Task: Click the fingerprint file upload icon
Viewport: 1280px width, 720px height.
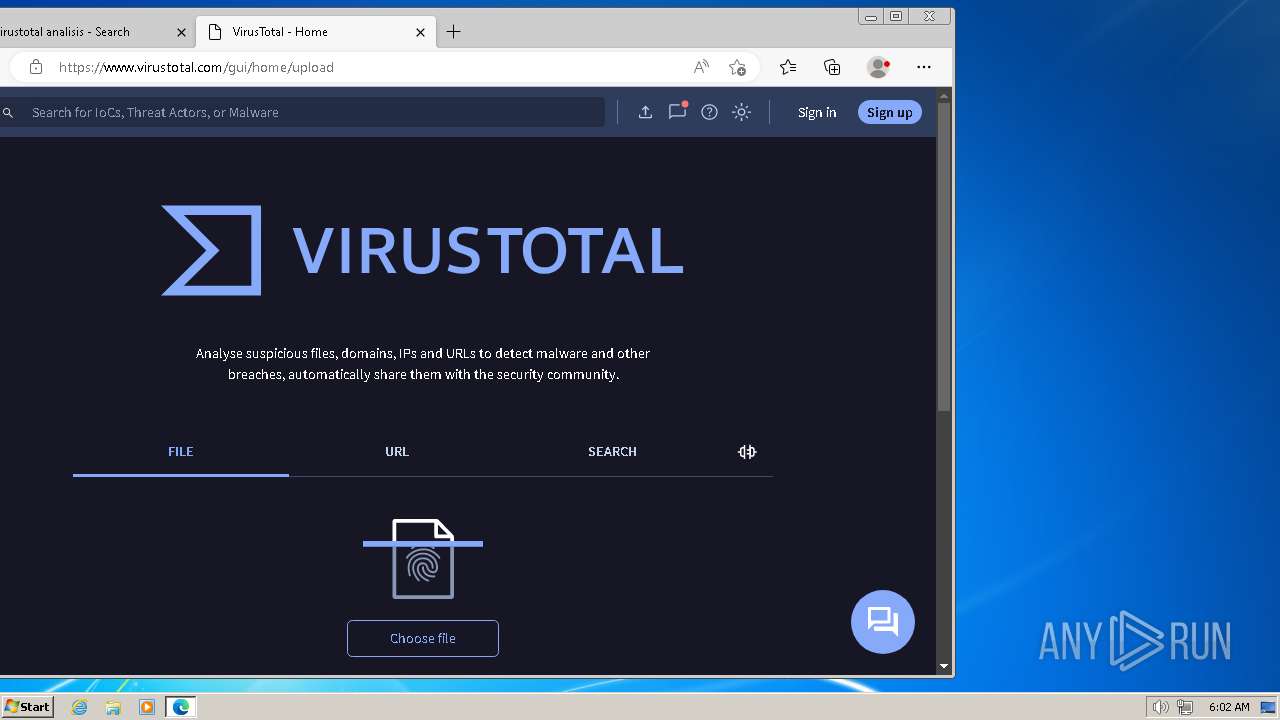Action: [x=423, y=559]
